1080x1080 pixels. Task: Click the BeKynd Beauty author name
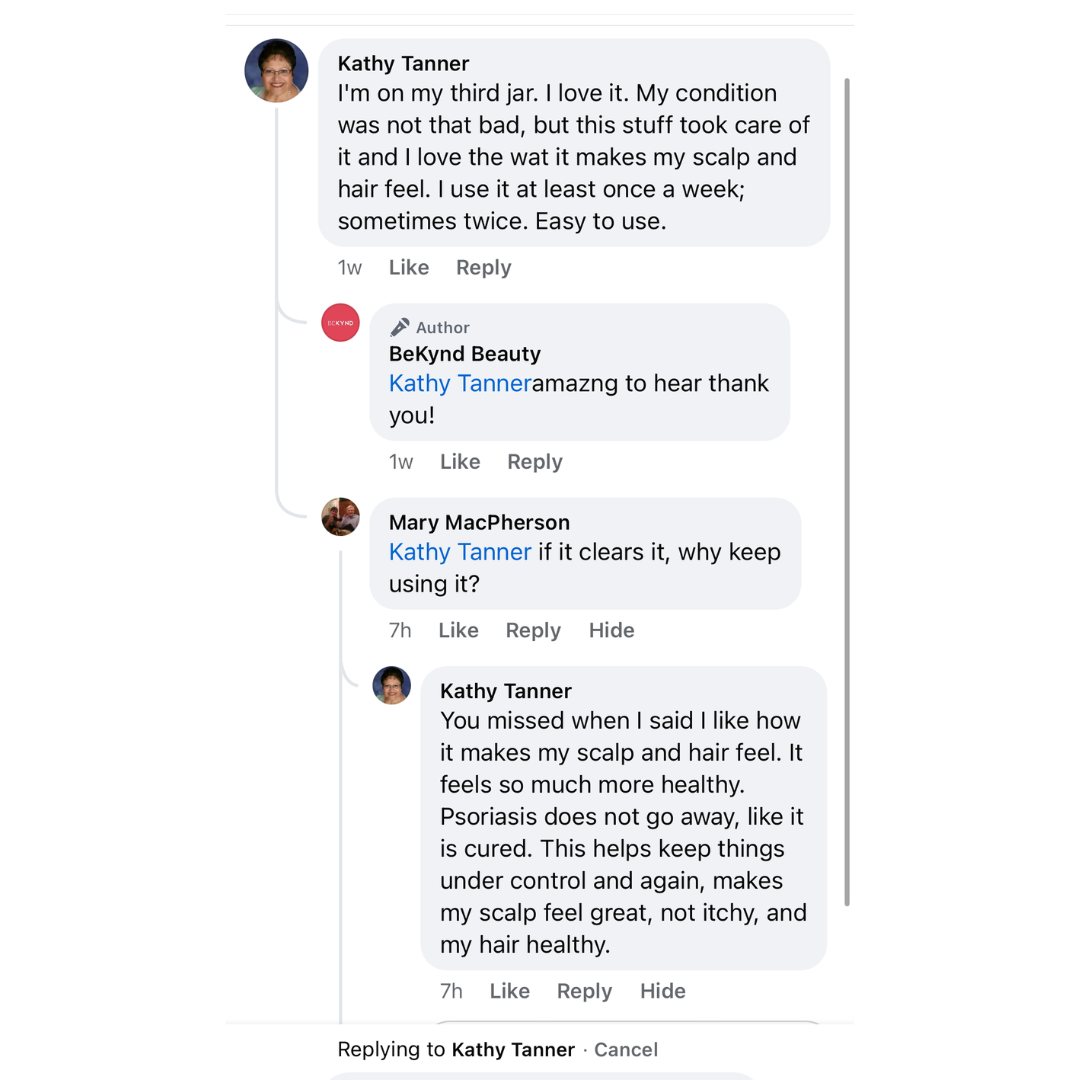464,354
